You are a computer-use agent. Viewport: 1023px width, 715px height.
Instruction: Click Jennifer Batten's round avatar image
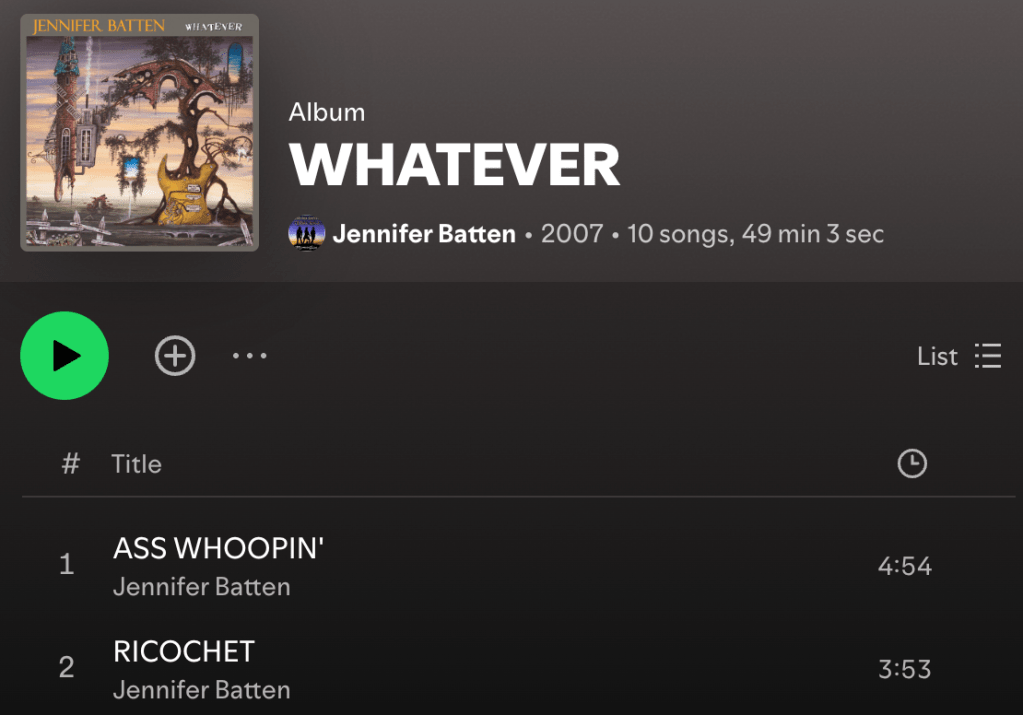tap(307, 234)
